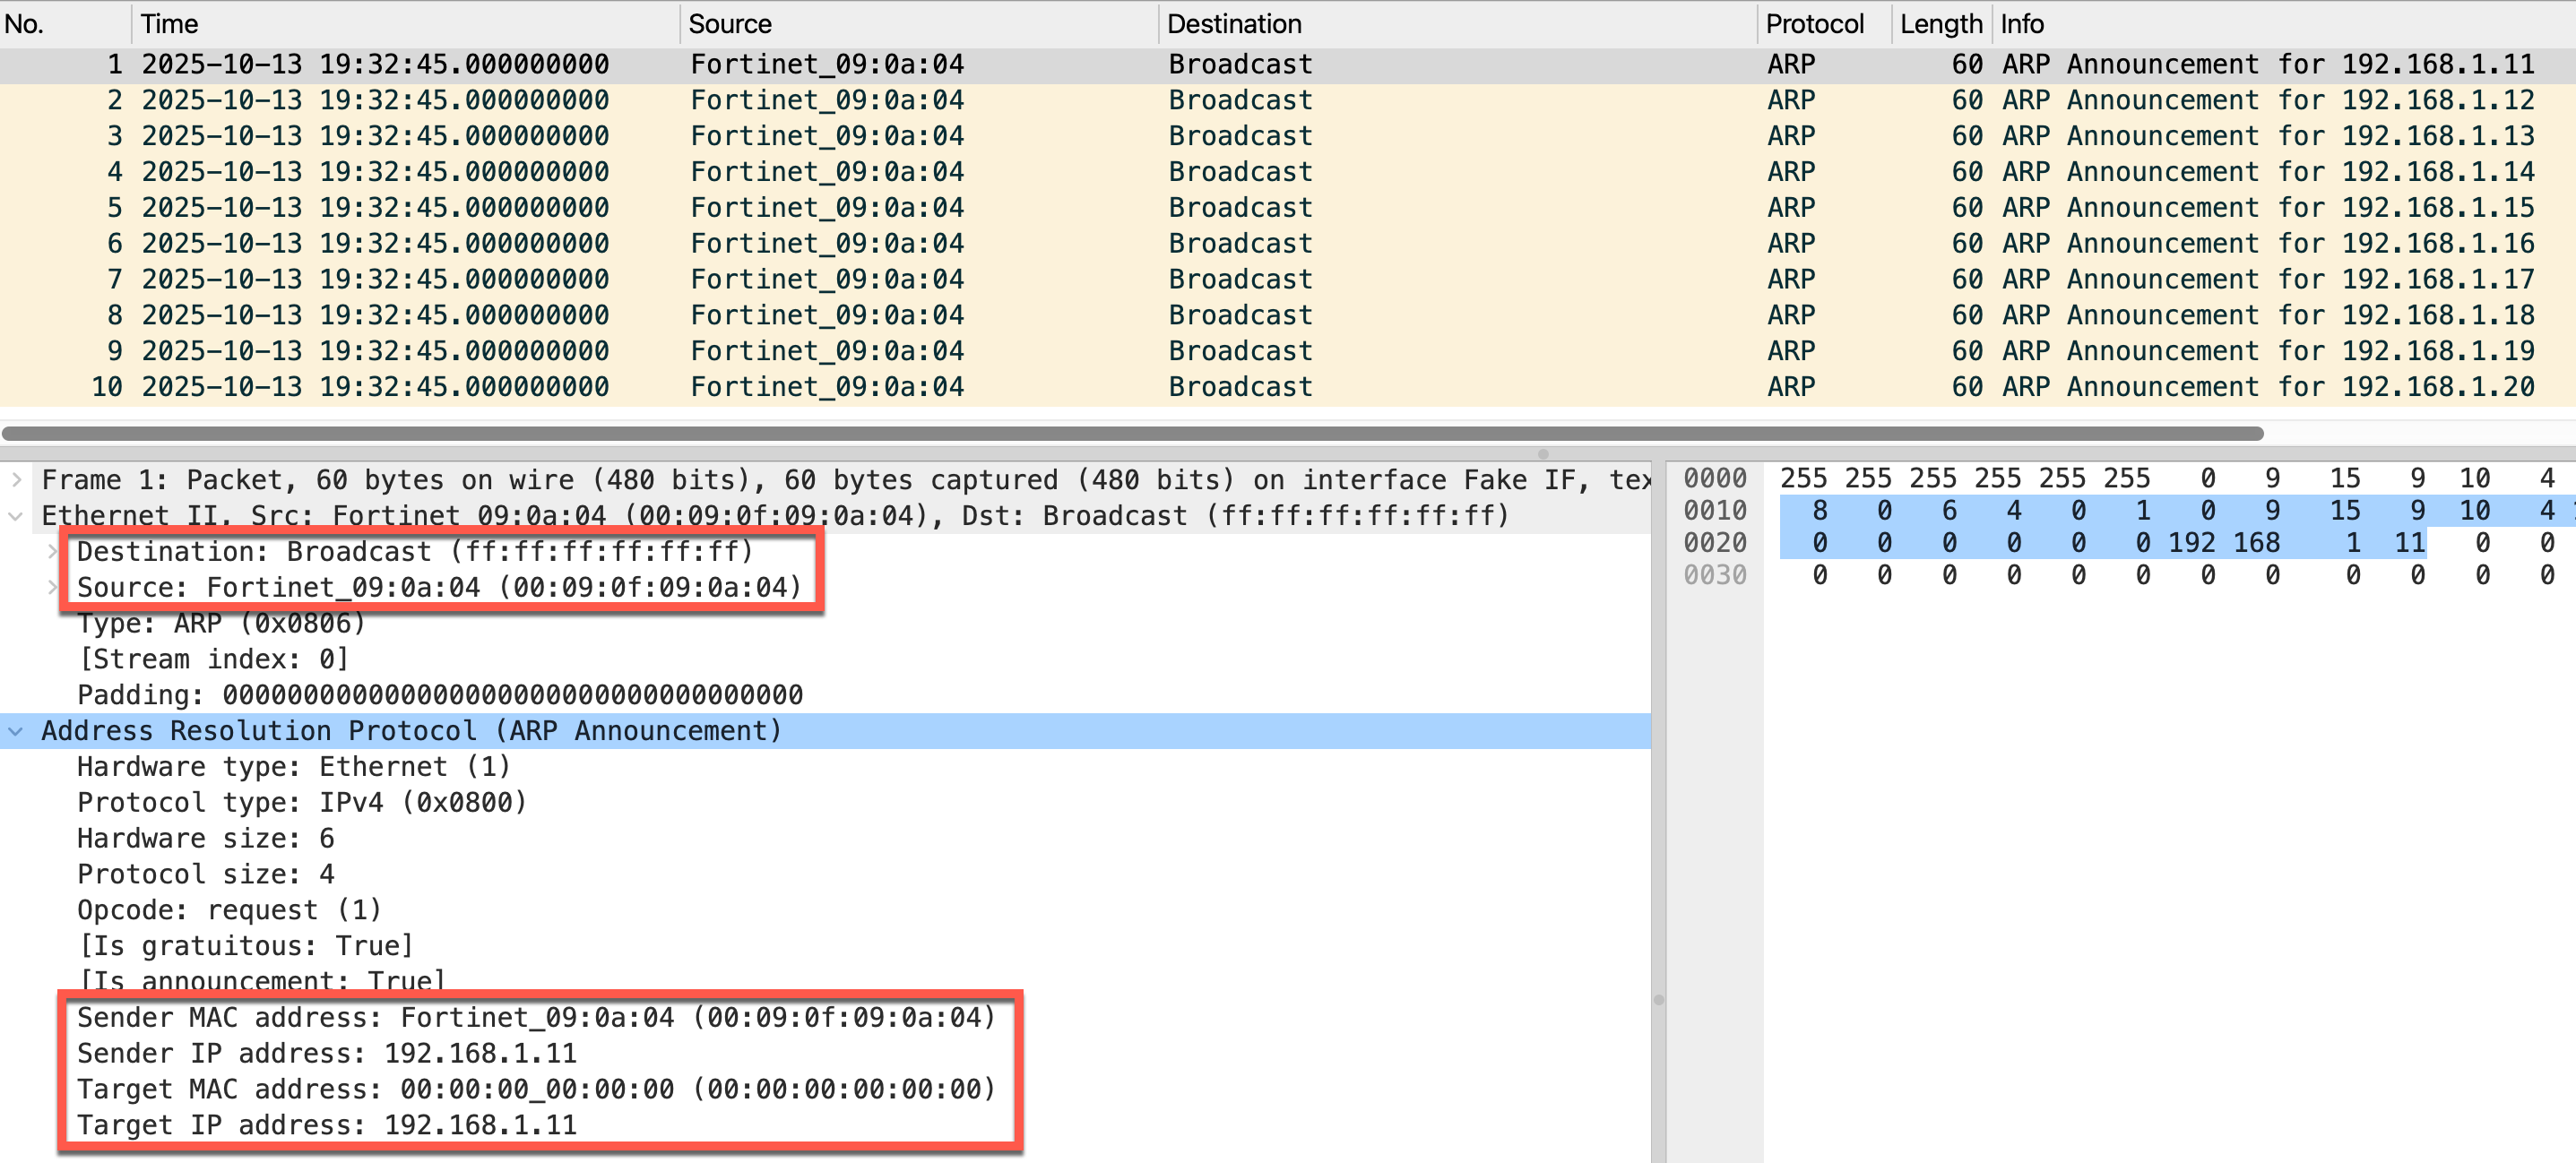Expand the Source Fortinet field
2576x1163 pixels.
click(52, 588)
